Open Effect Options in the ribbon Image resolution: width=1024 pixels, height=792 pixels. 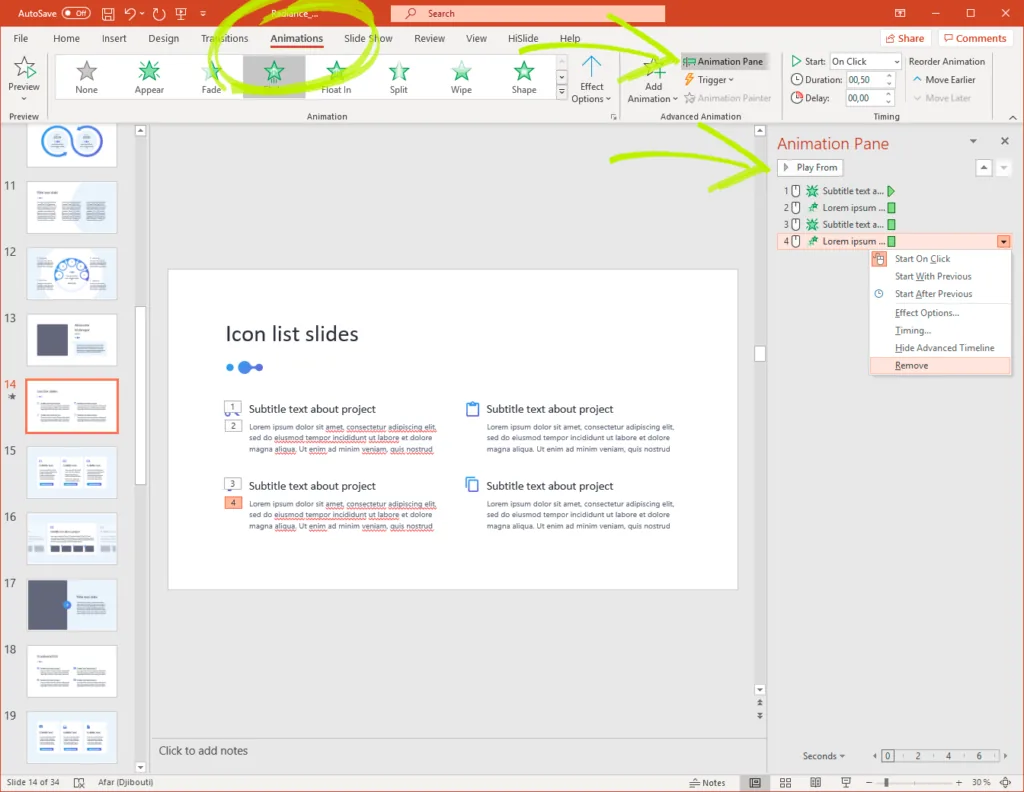[x=591, y=80]
